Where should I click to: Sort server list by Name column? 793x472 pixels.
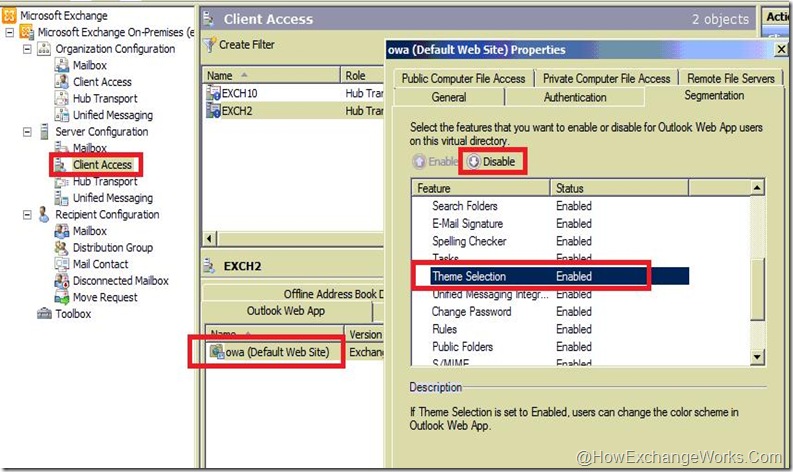(x=271, y=76)
